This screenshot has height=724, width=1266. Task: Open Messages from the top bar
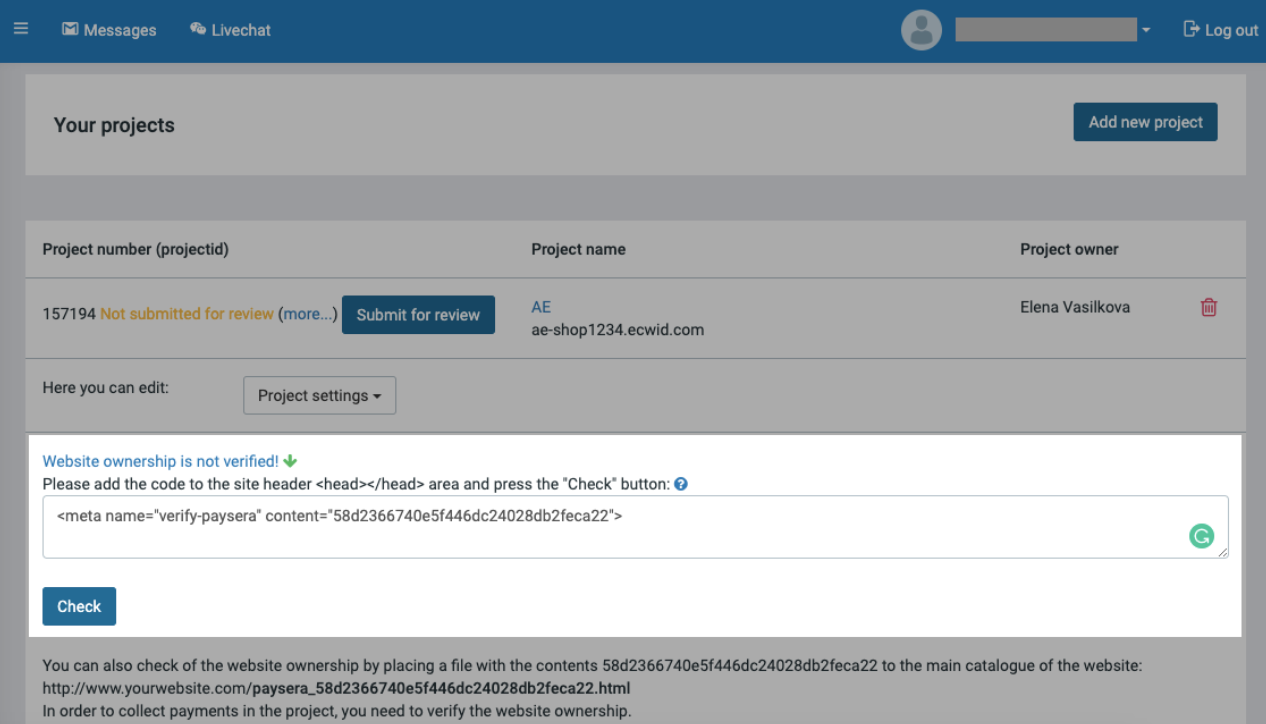[x=109, y=30]
